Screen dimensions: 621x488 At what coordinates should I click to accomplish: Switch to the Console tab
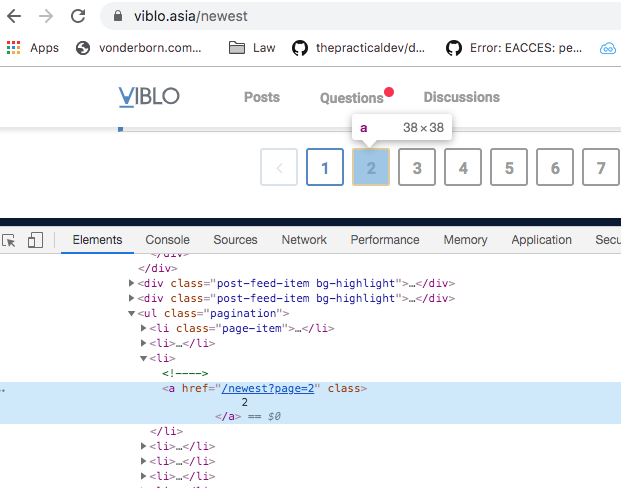pyautogui.click(x=167, y=240)
